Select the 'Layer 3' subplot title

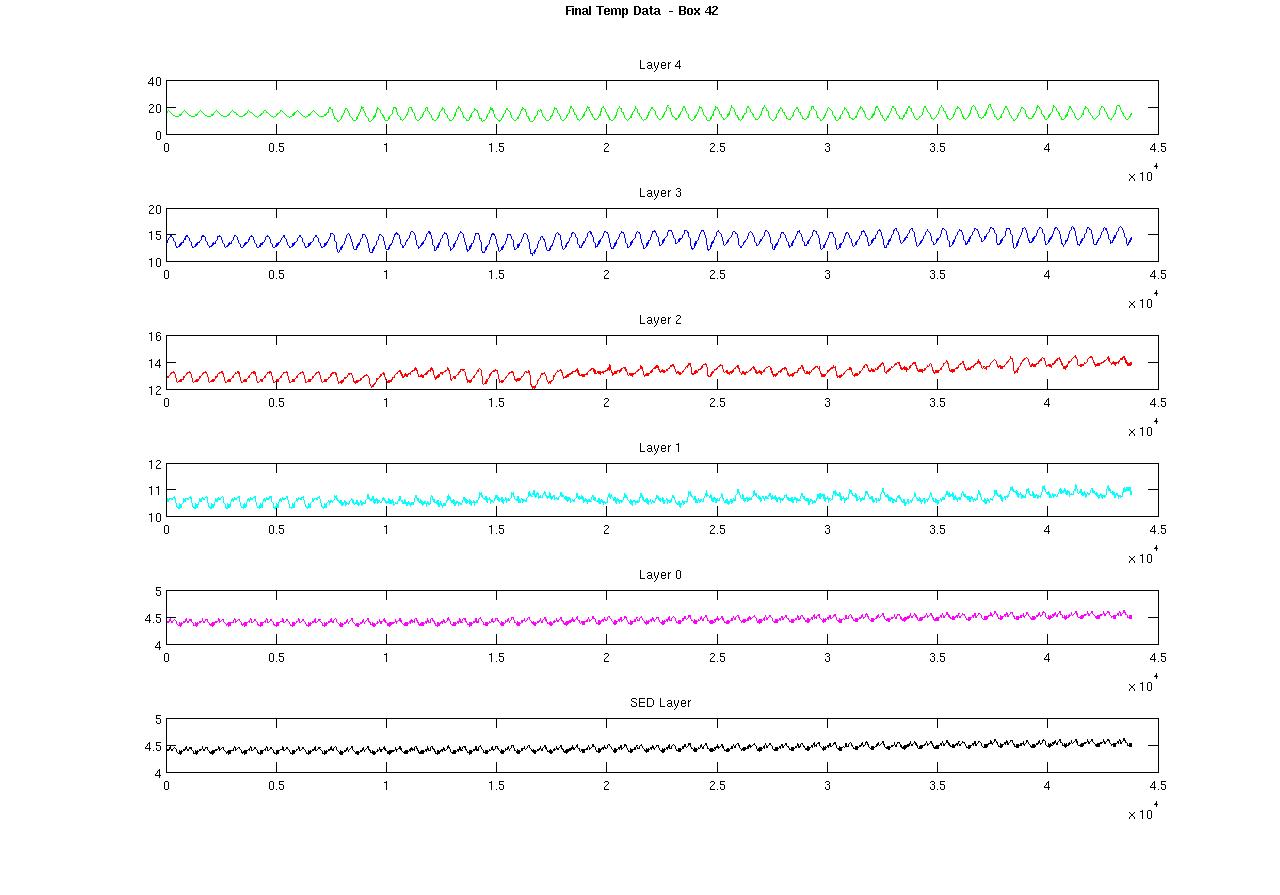pos(660,193)
